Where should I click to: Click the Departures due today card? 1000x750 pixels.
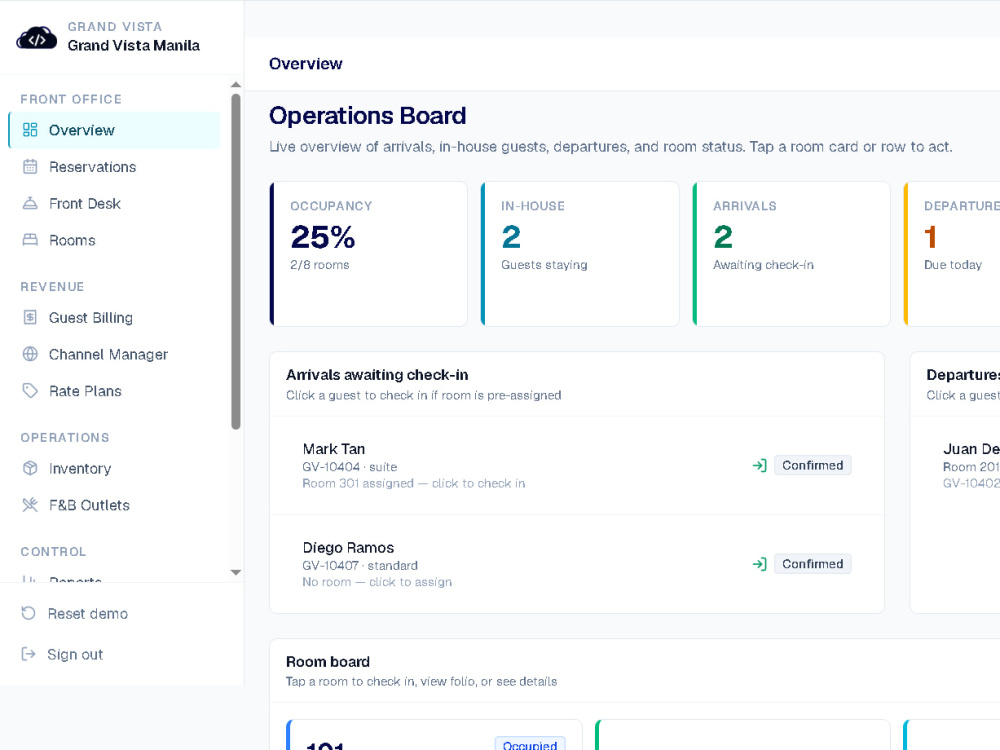tap(952, 254)
